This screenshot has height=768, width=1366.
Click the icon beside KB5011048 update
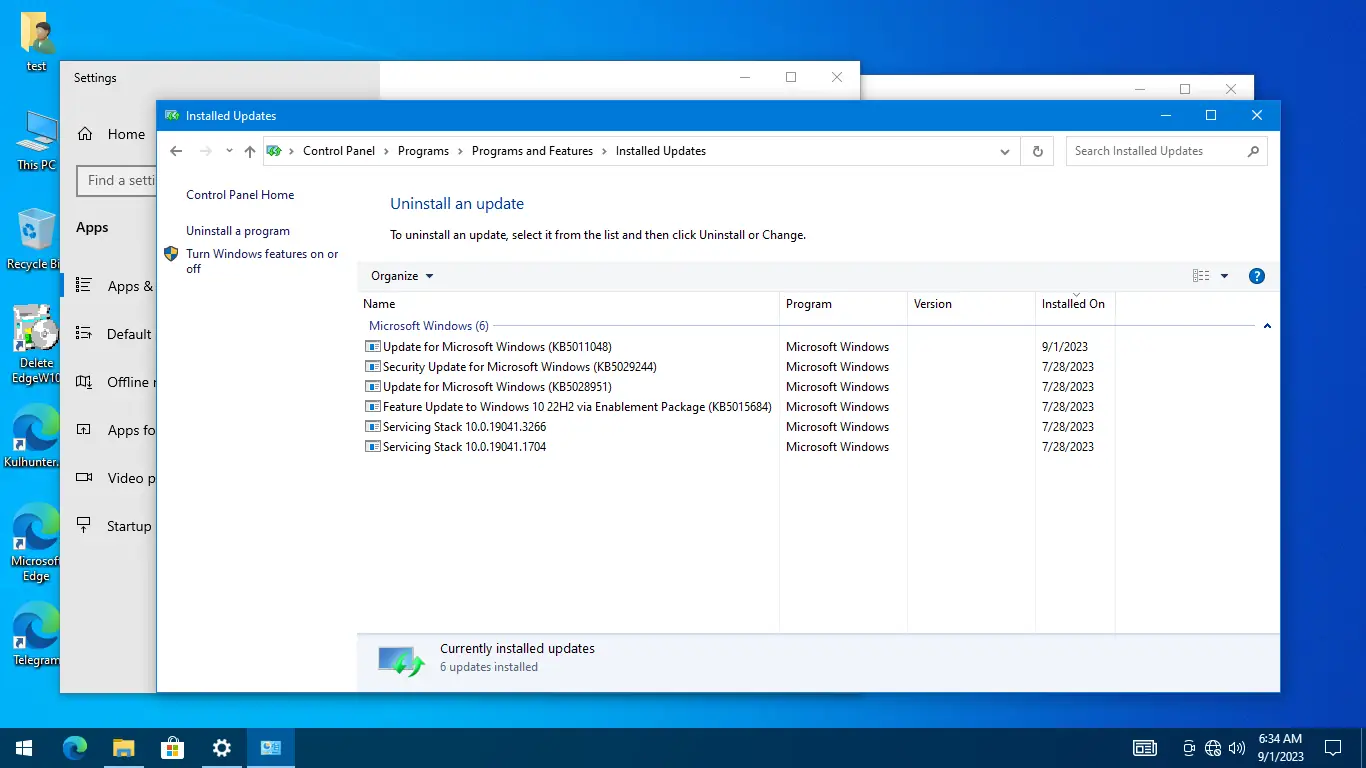click(373, 347)
